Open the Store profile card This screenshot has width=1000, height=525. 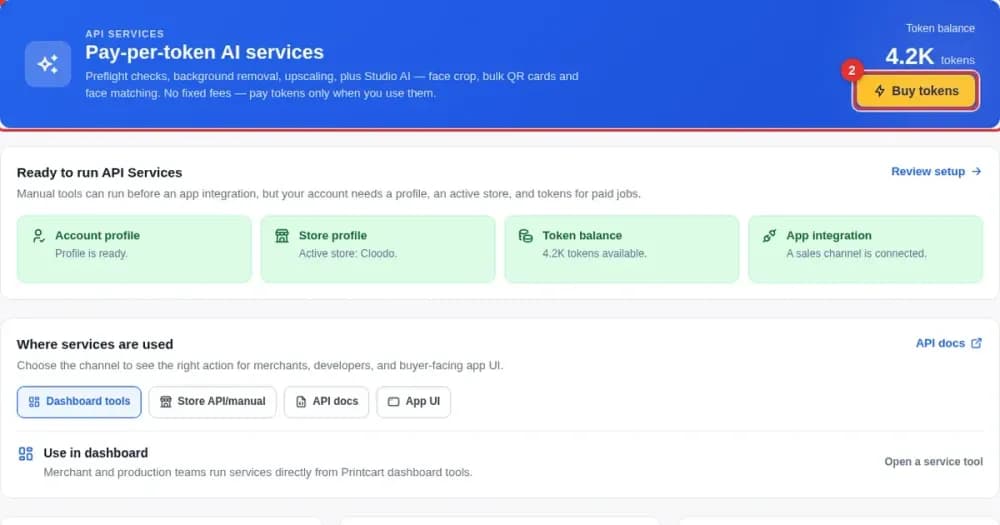click(x=378, y=249)
